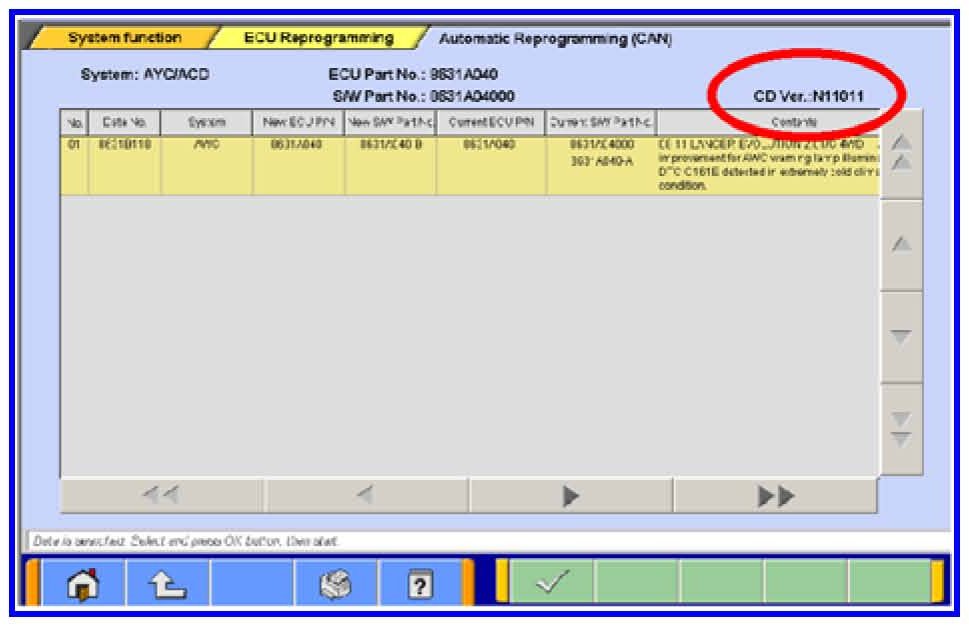Go to previous page with left arrow
Viewport: 969px width, 633px height.
(366, 495)
